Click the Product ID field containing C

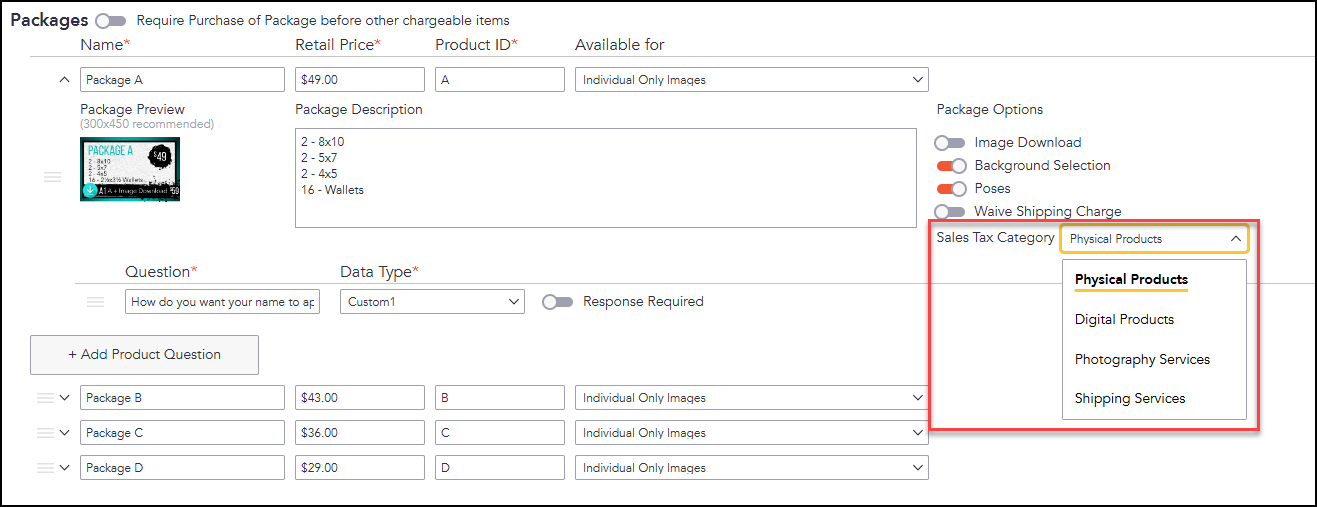point(500,433)
